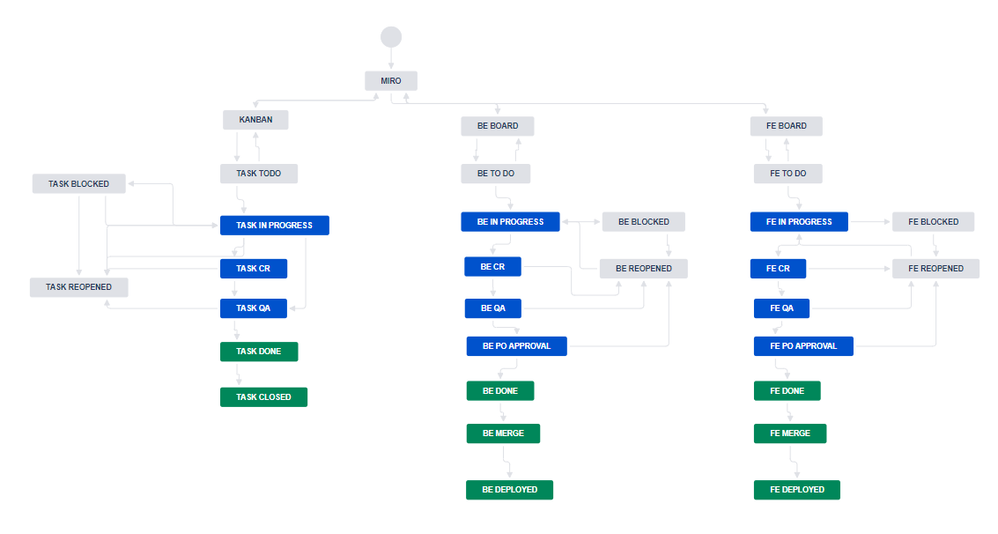Select the KANBAN status node

tap(255, 120)
